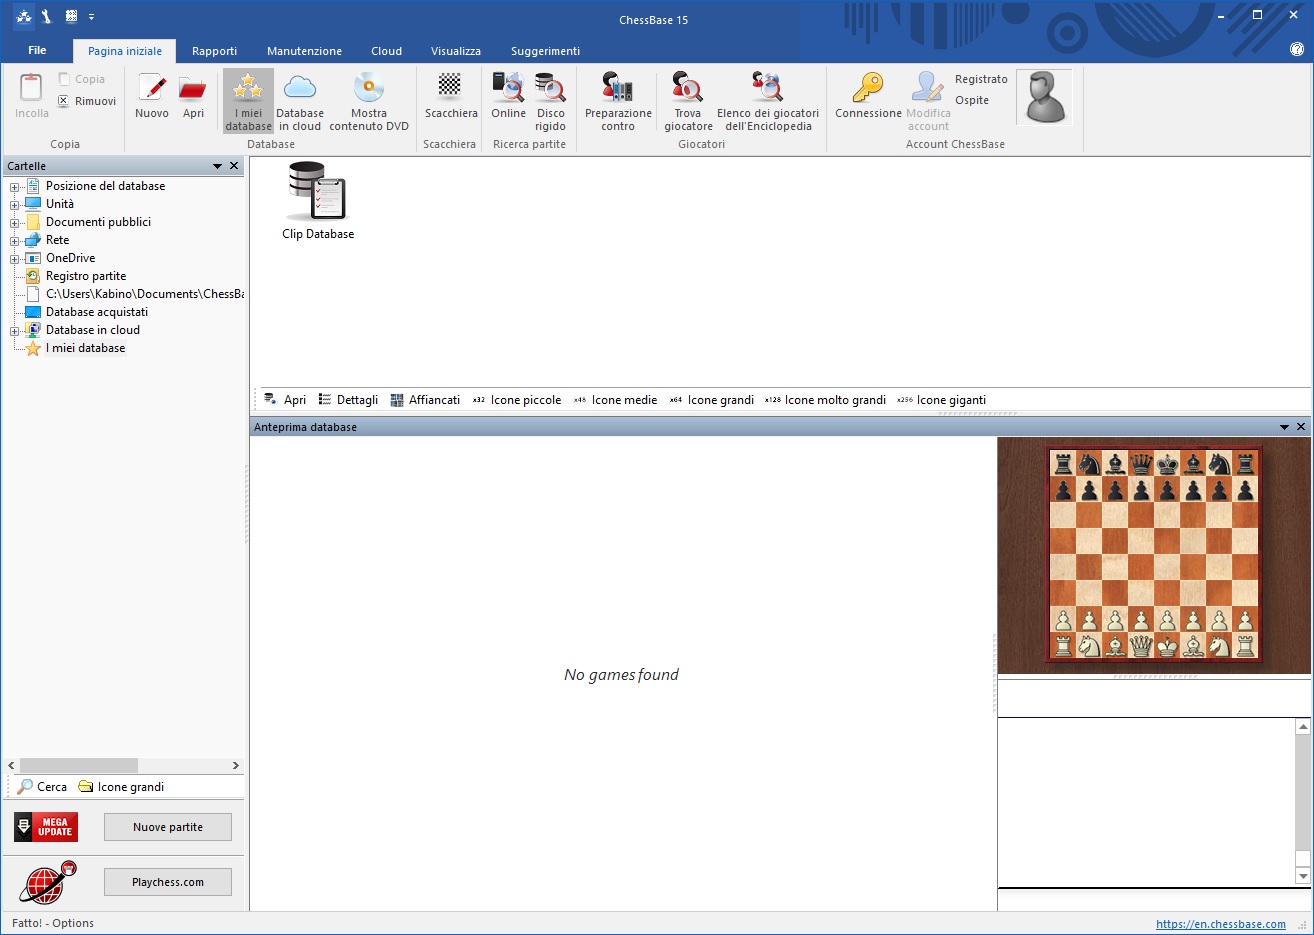Click the Connessione key icon
The height and width of the screenshot is (935, 1314).
tap(868, 88)
